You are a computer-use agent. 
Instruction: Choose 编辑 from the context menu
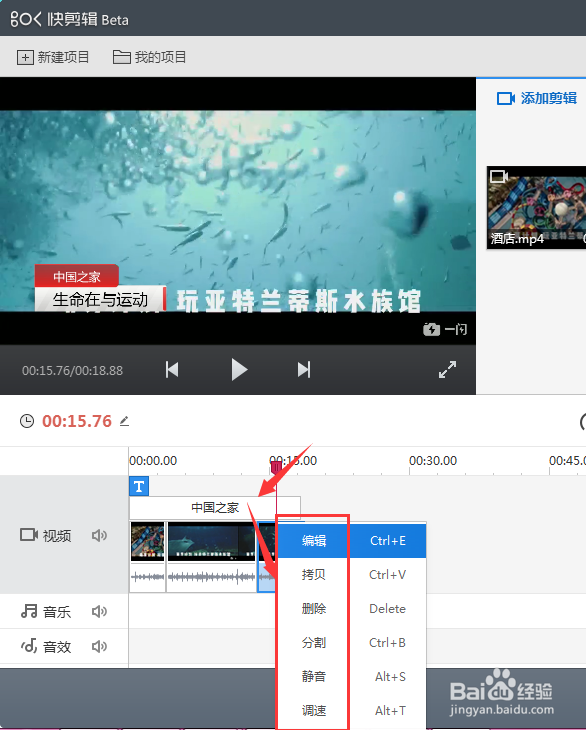351,541
